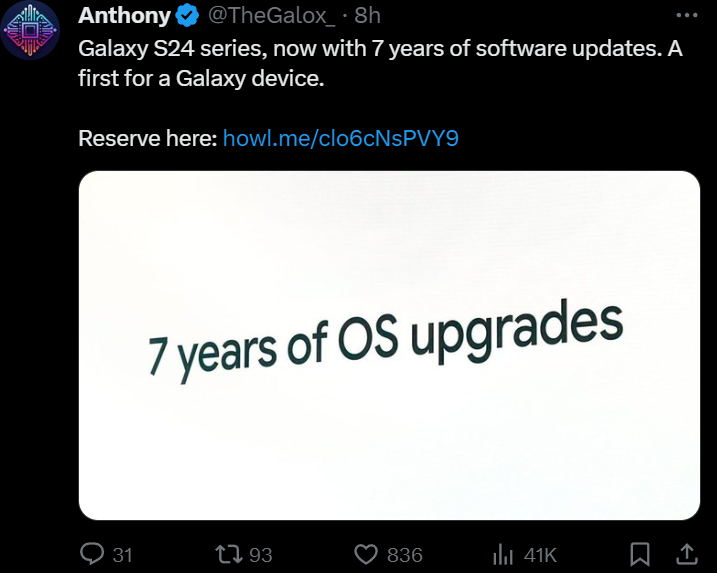717x573 pixels.
Task: Bookmark this post with the bookmark icon
Action: [x=640, y=554]
